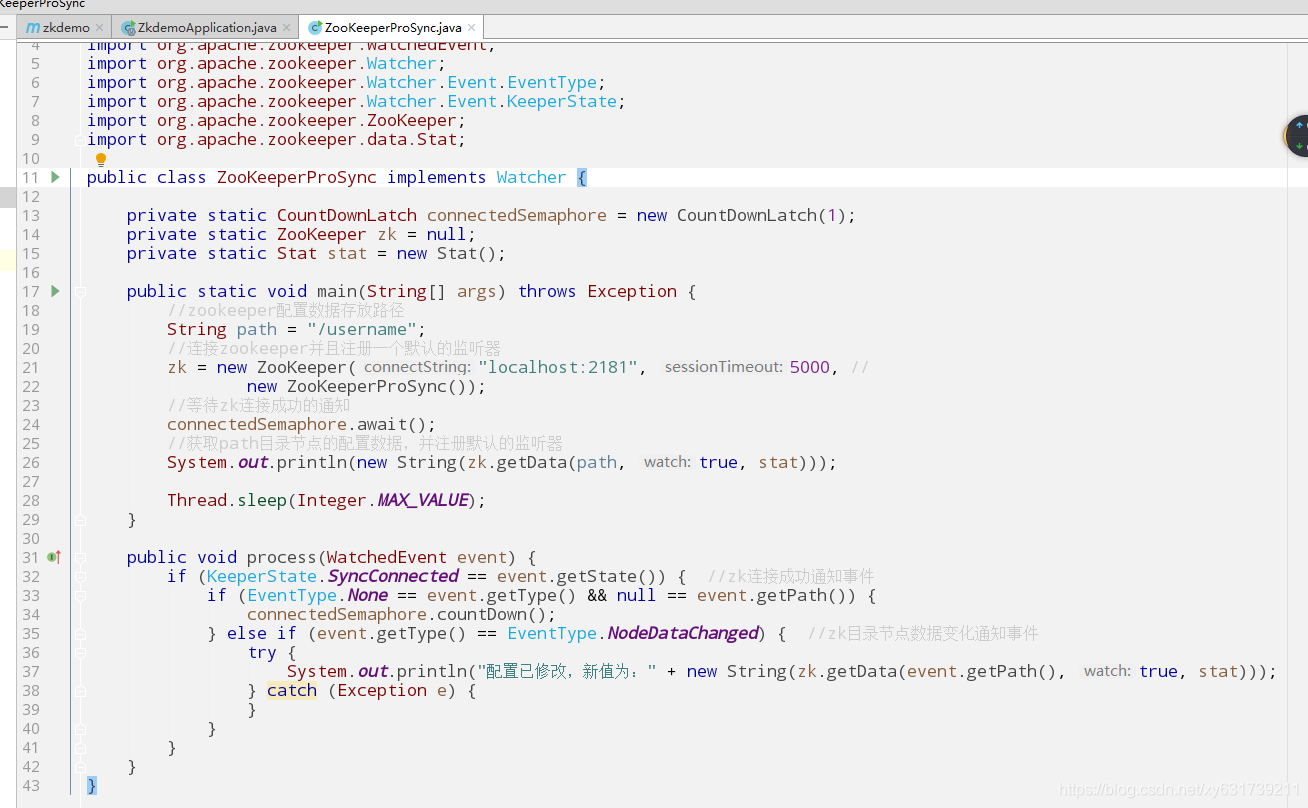Close the ZkdemoApplication.java tab
Viewport: 1308px width, 808px height.
coord(288,28)
